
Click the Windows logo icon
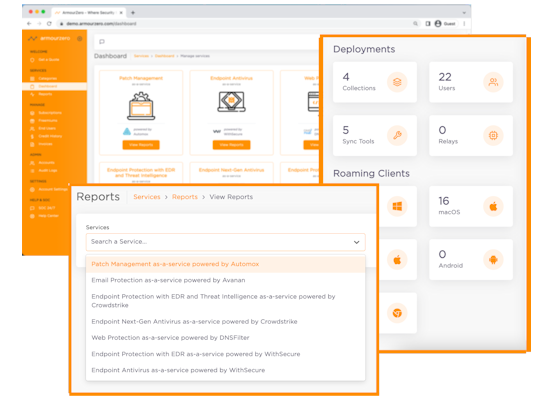(x=397, y=206)
